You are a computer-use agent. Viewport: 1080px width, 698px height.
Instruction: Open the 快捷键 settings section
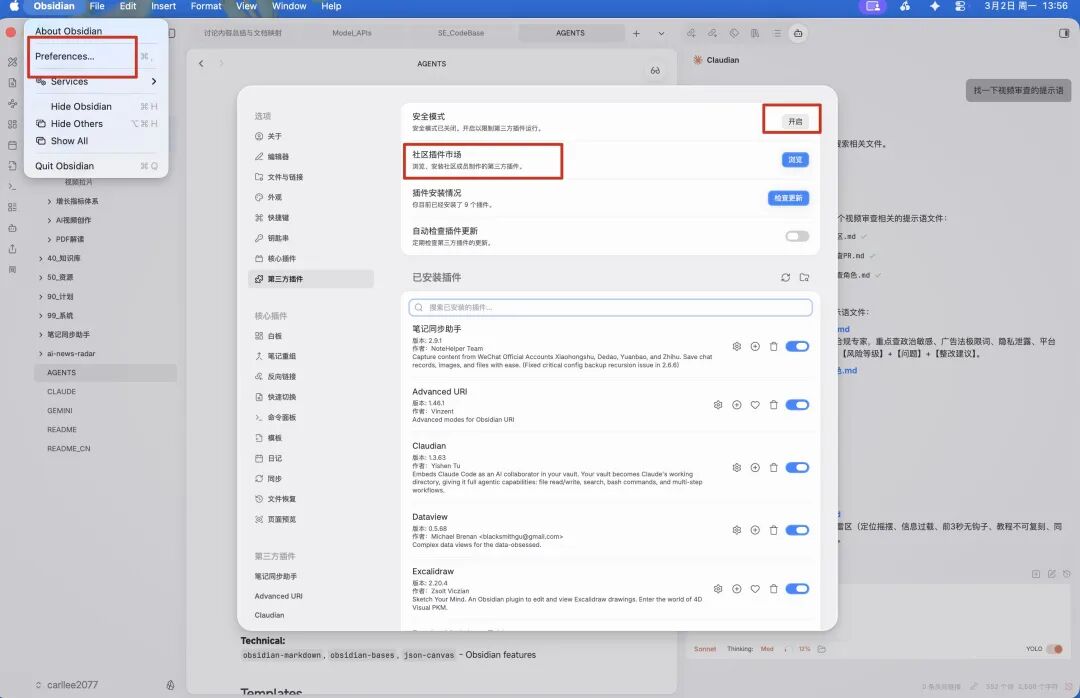pos(278,217)
